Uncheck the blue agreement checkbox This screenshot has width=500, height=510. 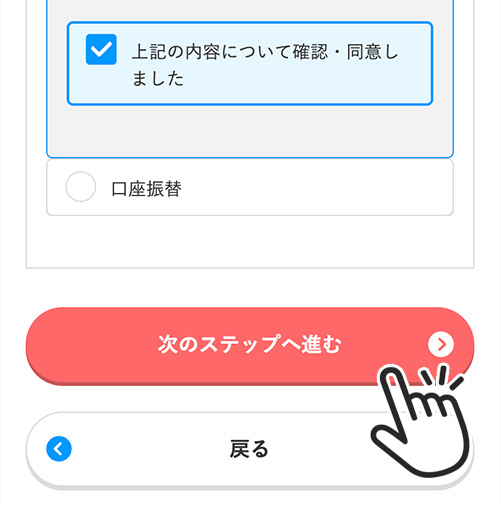click(101, 49)
